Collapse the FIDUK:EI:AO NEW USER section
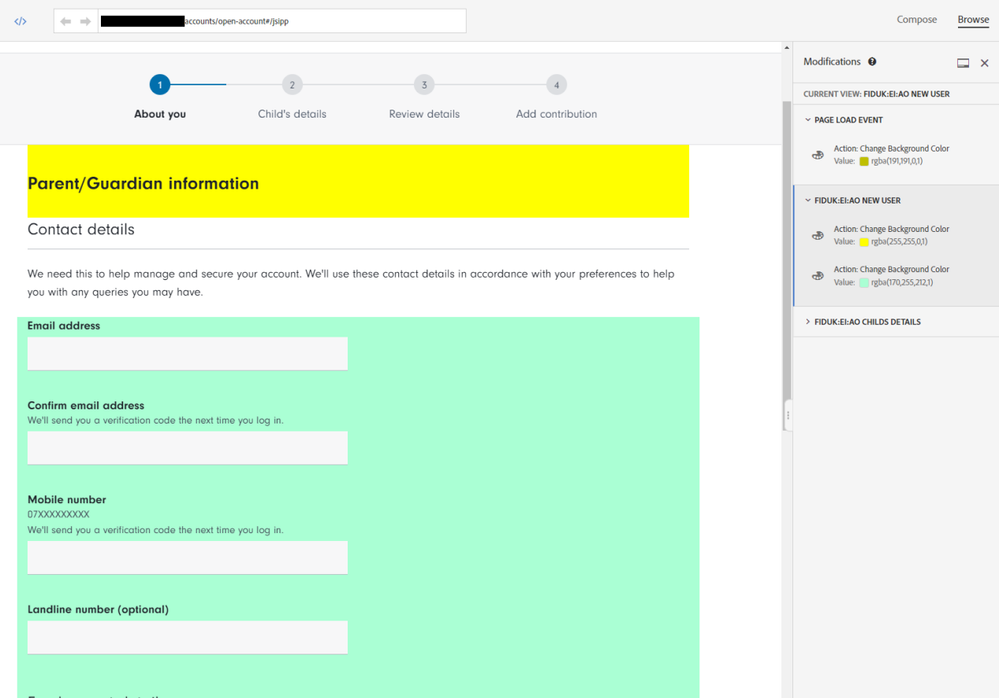The height and width of the screenshot is (698, 999). [x=808, y=201]
